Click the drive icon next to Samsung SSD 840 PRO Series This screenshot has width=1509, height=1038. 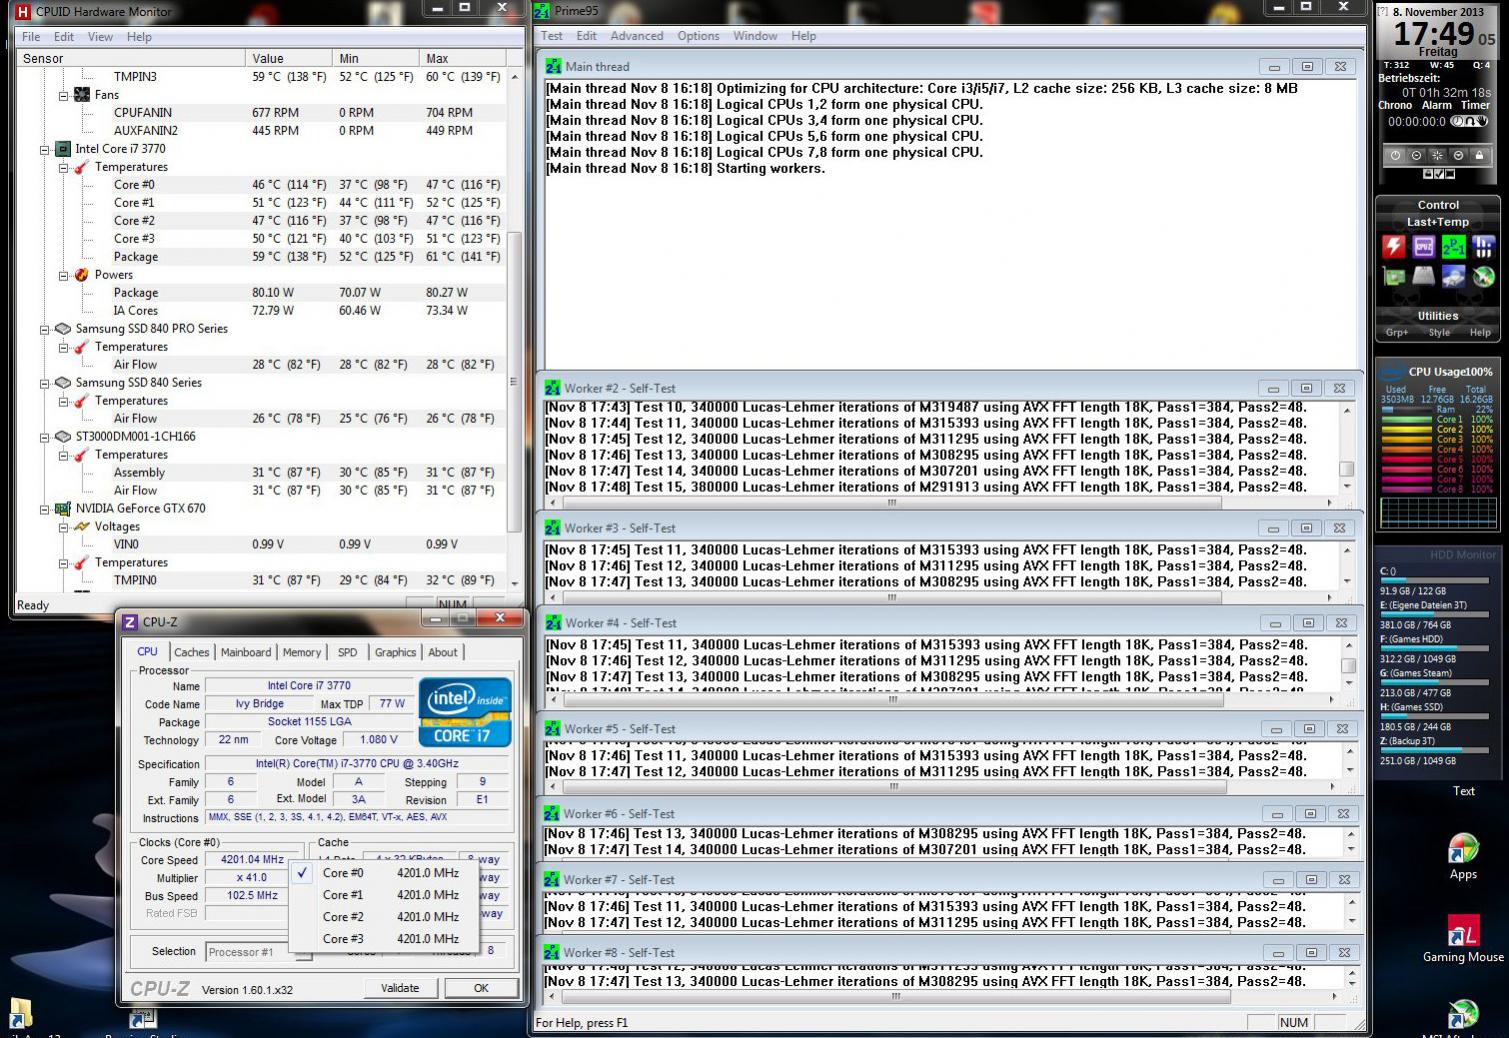62,329
